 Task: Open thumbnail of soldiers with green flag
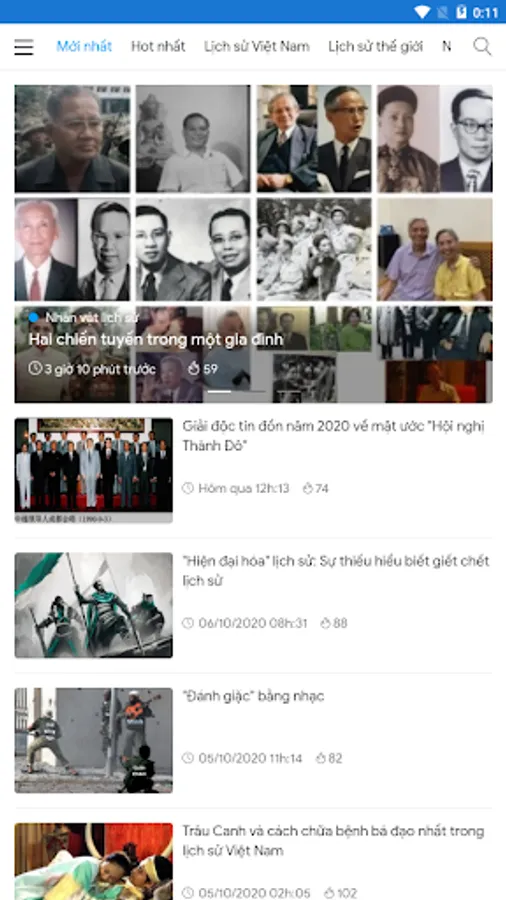pyautogui.click(x=94, y=605)
